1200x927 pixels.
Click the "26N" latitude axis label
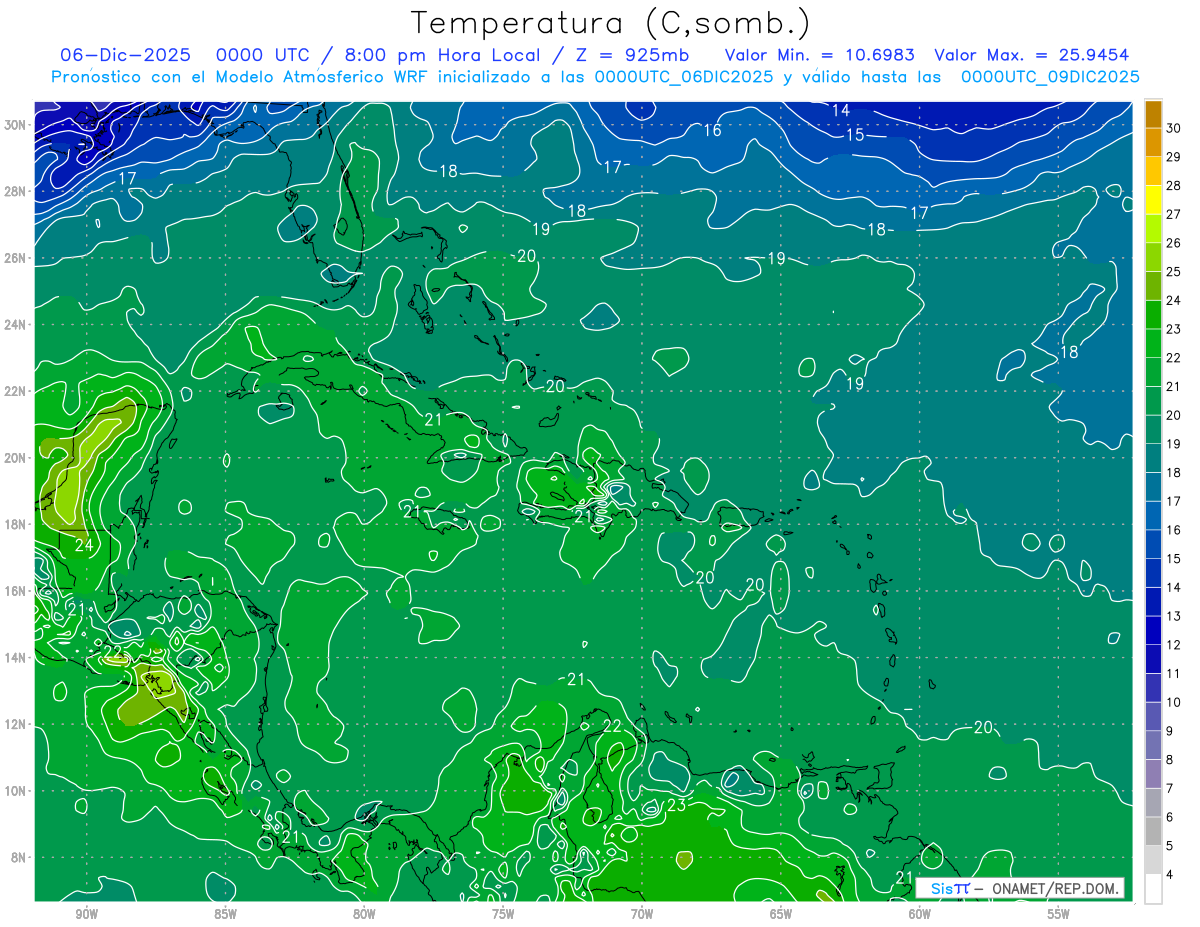(15, 258)
